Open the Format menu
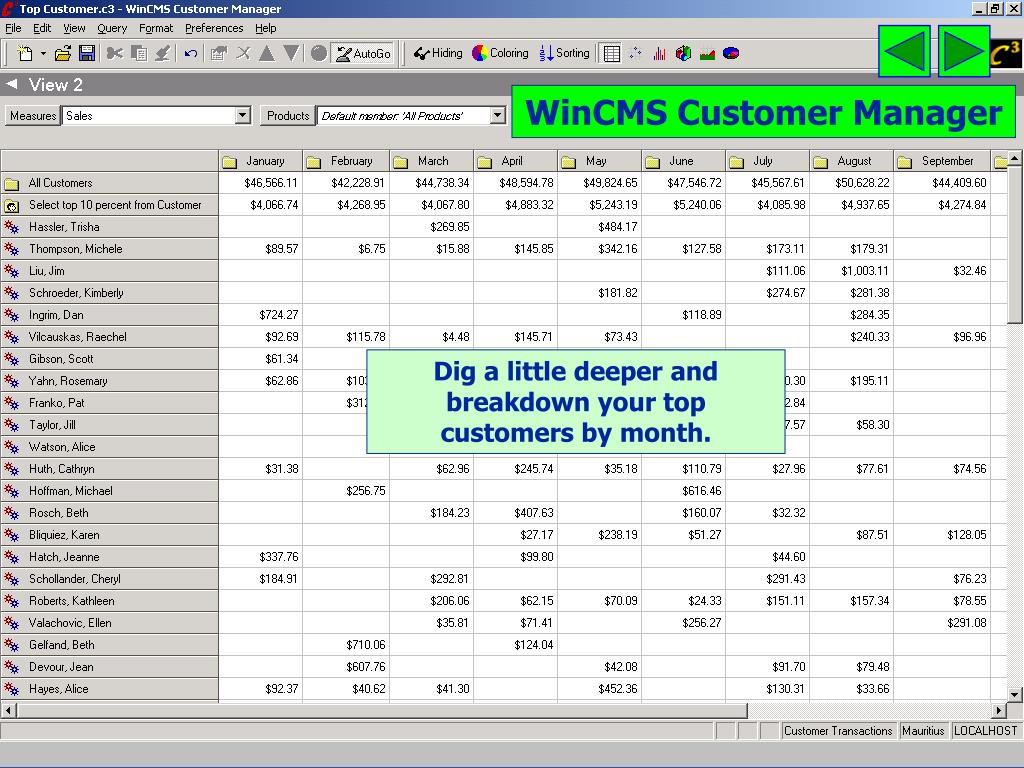Viewport: 1024px width, 768px height. pyautogui.click(x=156, y=28)
